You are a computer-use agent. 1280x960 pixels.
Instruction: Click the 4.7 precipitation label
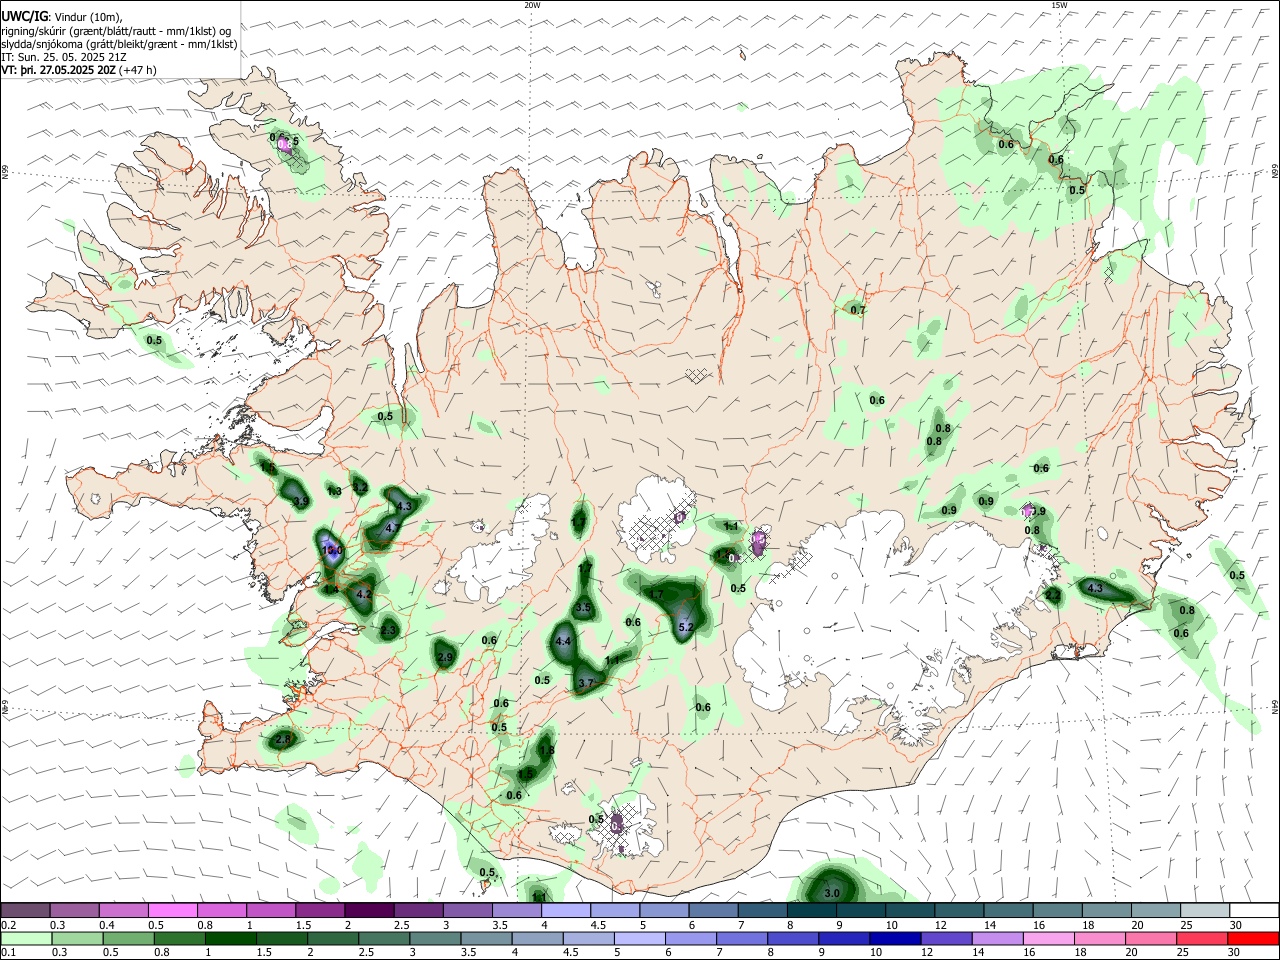click(x=393, y=527)
